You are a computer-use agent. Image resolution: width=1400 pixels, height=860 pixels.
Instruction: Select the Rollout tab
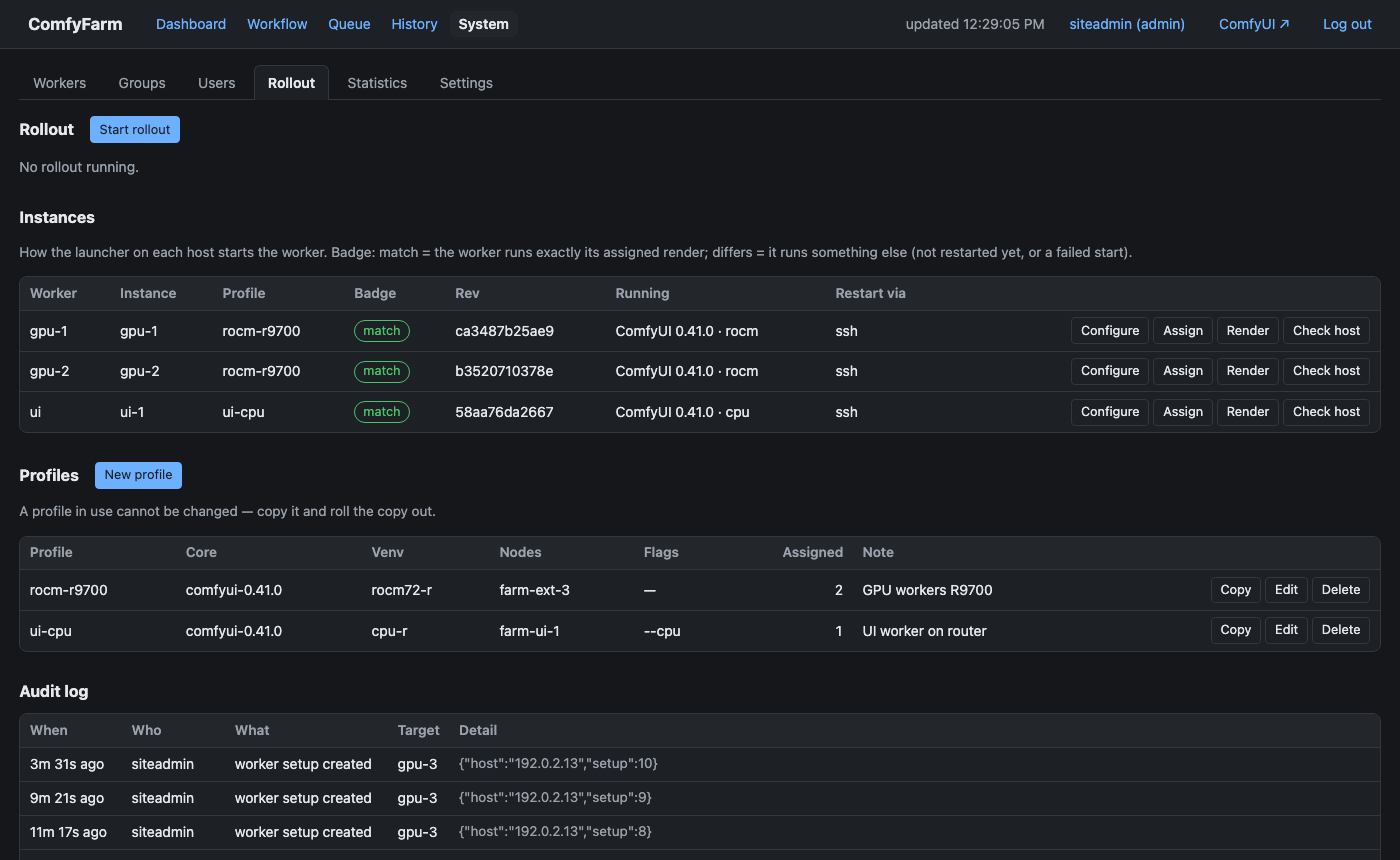tap(291, 83)
